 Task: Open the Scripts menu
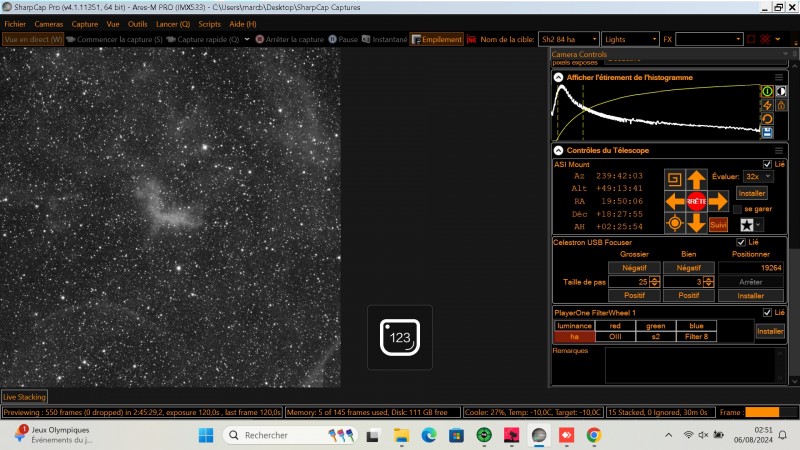point(209,24)
